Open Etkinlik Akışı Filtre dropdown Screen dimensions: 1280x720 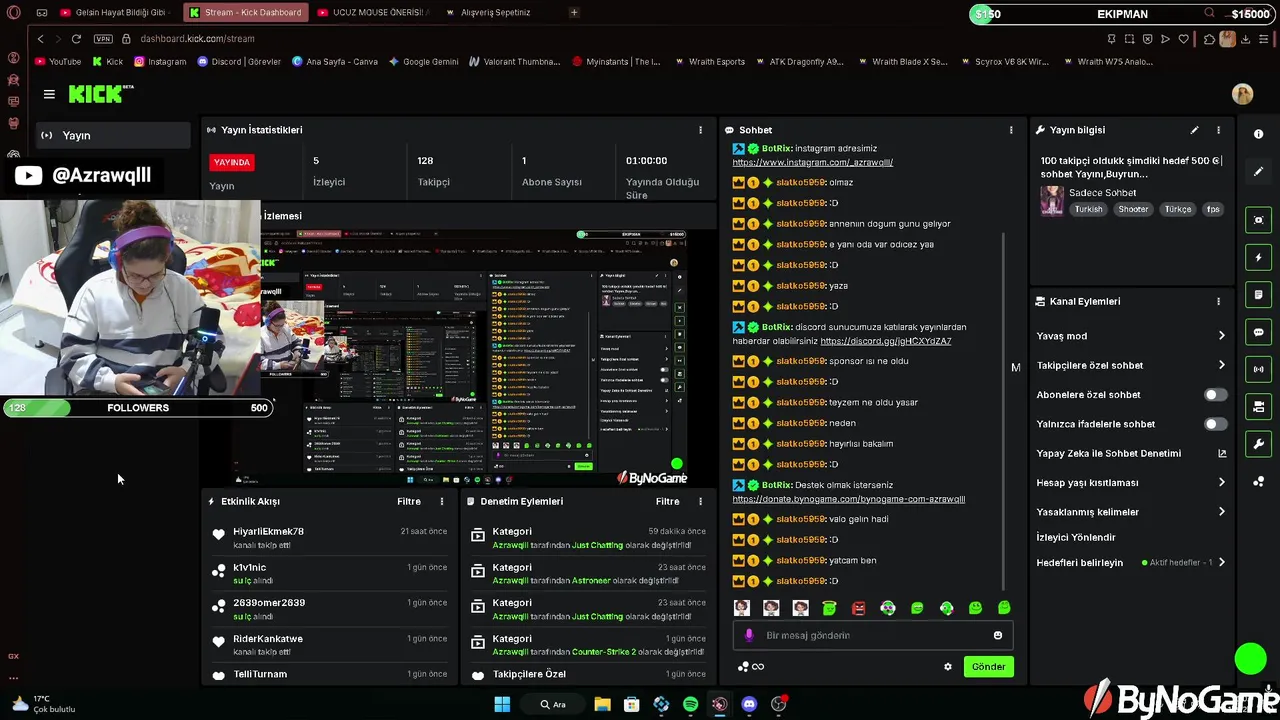[409, 502]
